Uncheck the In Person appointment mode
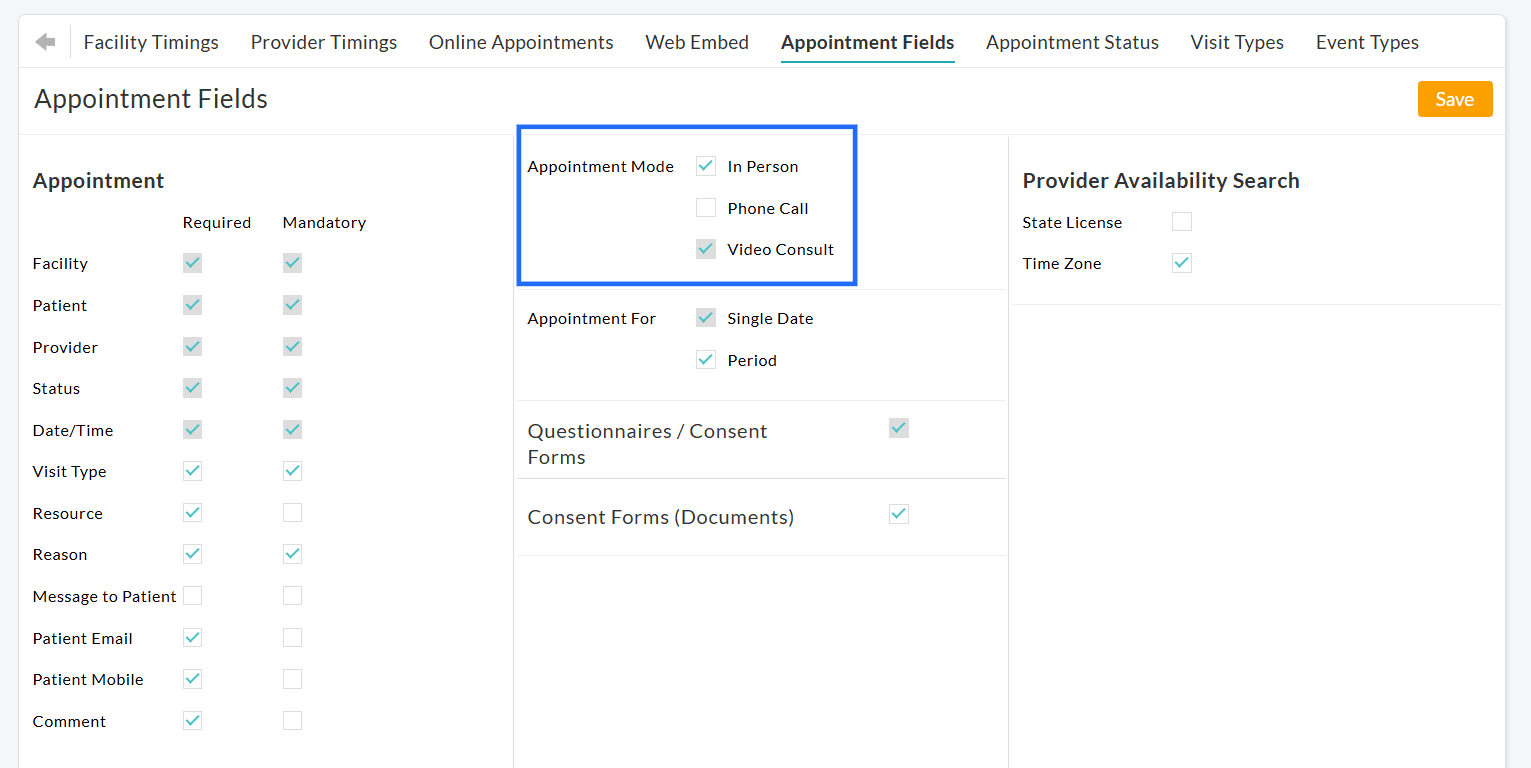Image resolution: width=1531 pixels, height=768 pixels. 705,165
